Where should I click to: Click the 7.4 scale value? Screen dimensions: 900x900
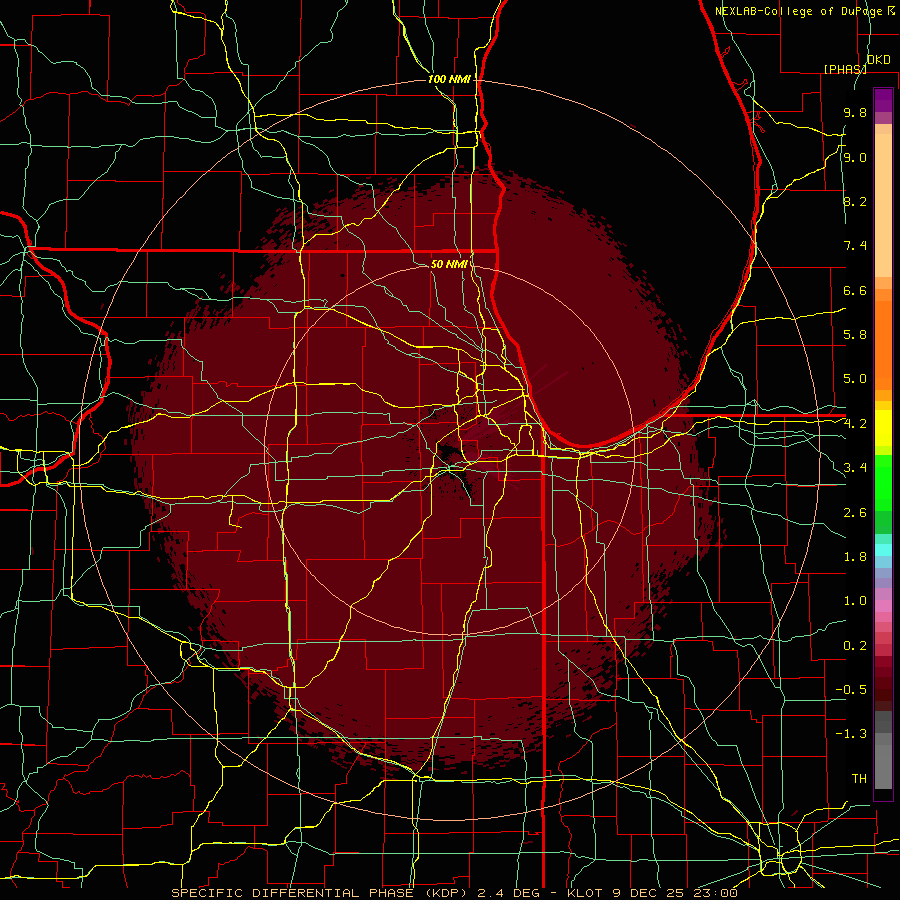click(x=855, y=246)
